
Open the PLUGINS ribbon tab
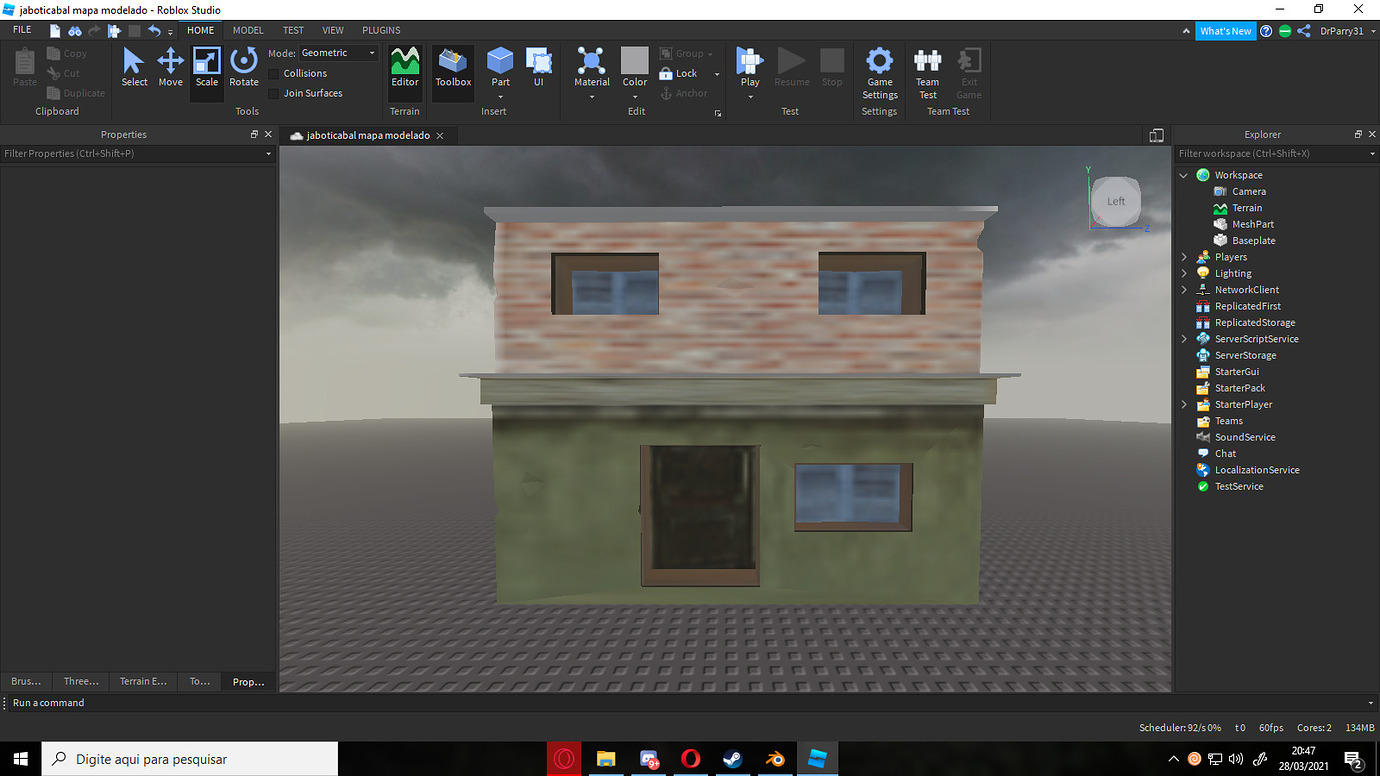381,30
